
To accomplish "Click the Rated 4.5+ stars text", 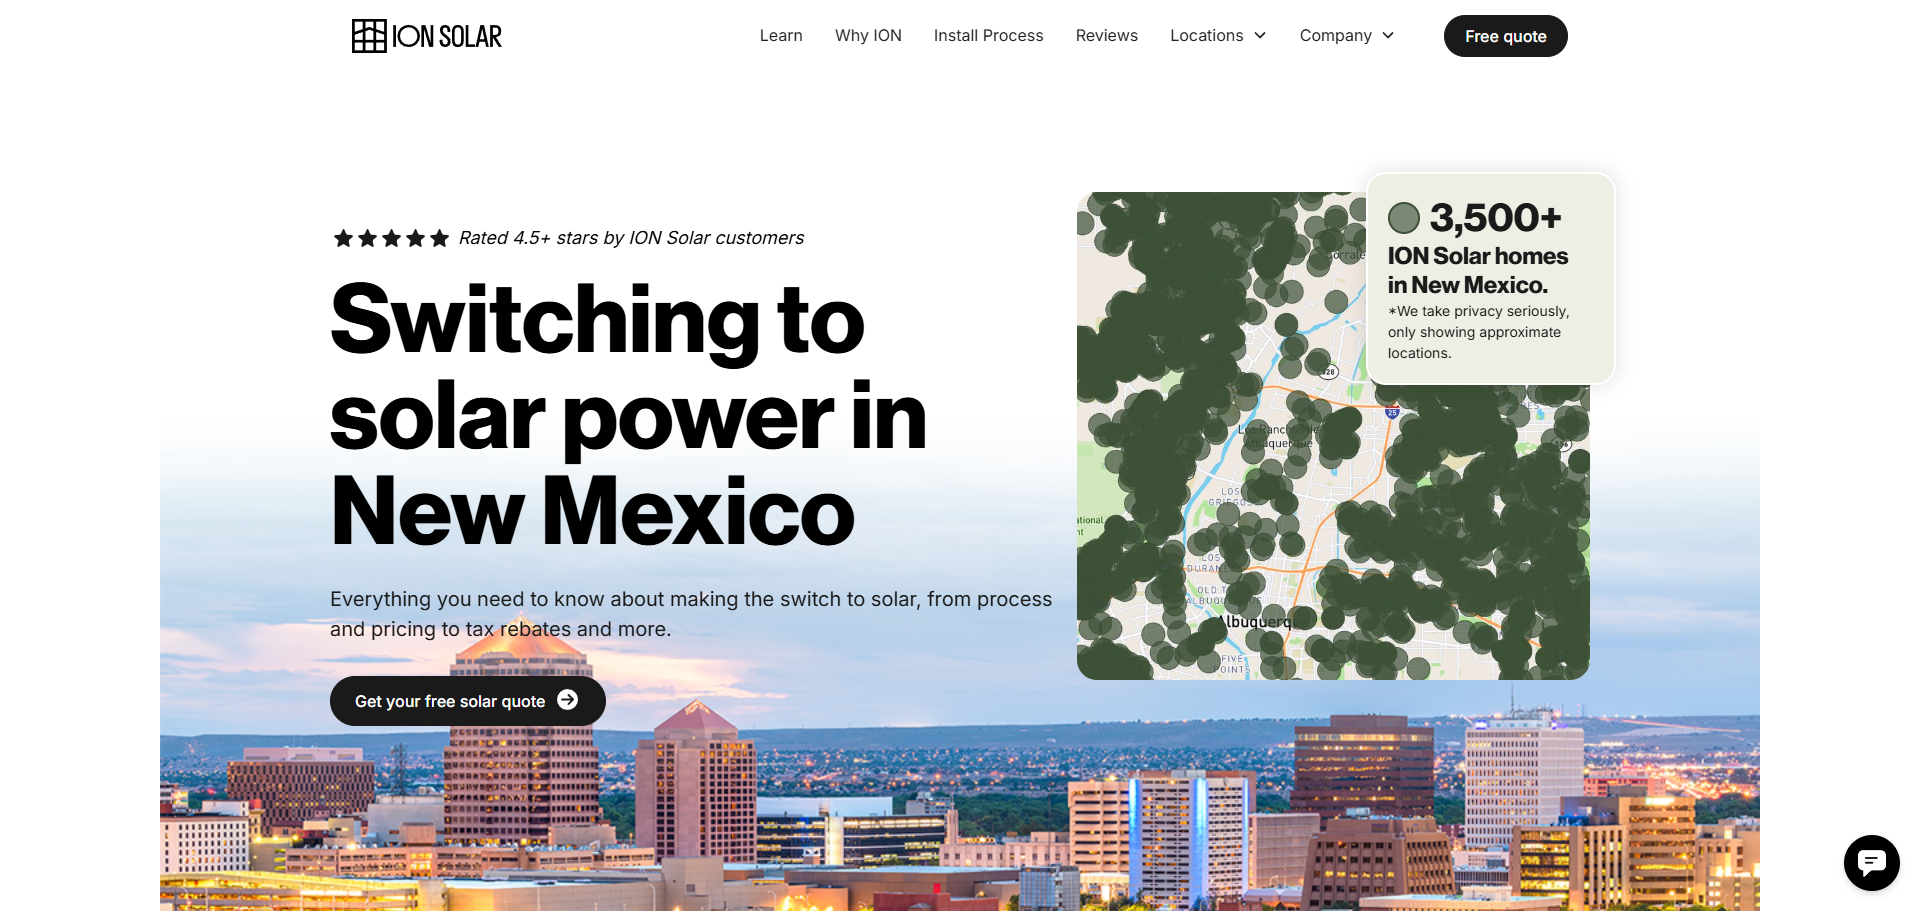I will click(x=631, y=238).
